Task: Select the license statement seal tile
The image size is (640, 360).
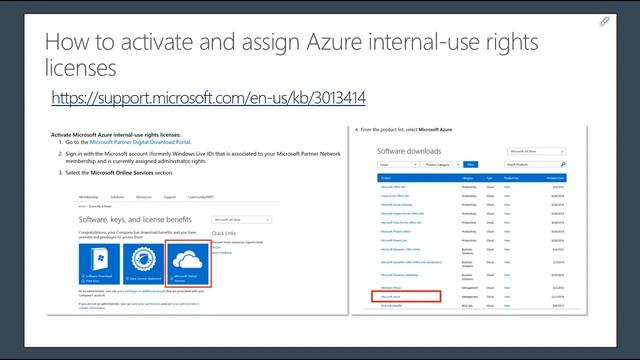Action: point(144,264)
